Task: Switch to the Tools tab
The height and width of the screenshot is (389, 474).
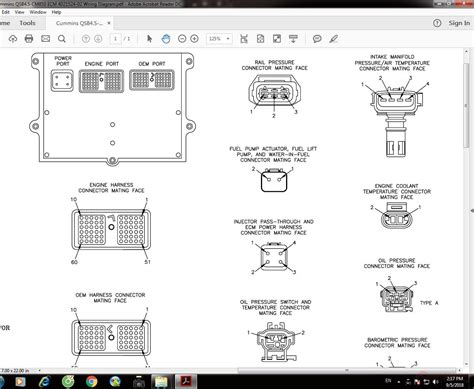Action: 27,23
